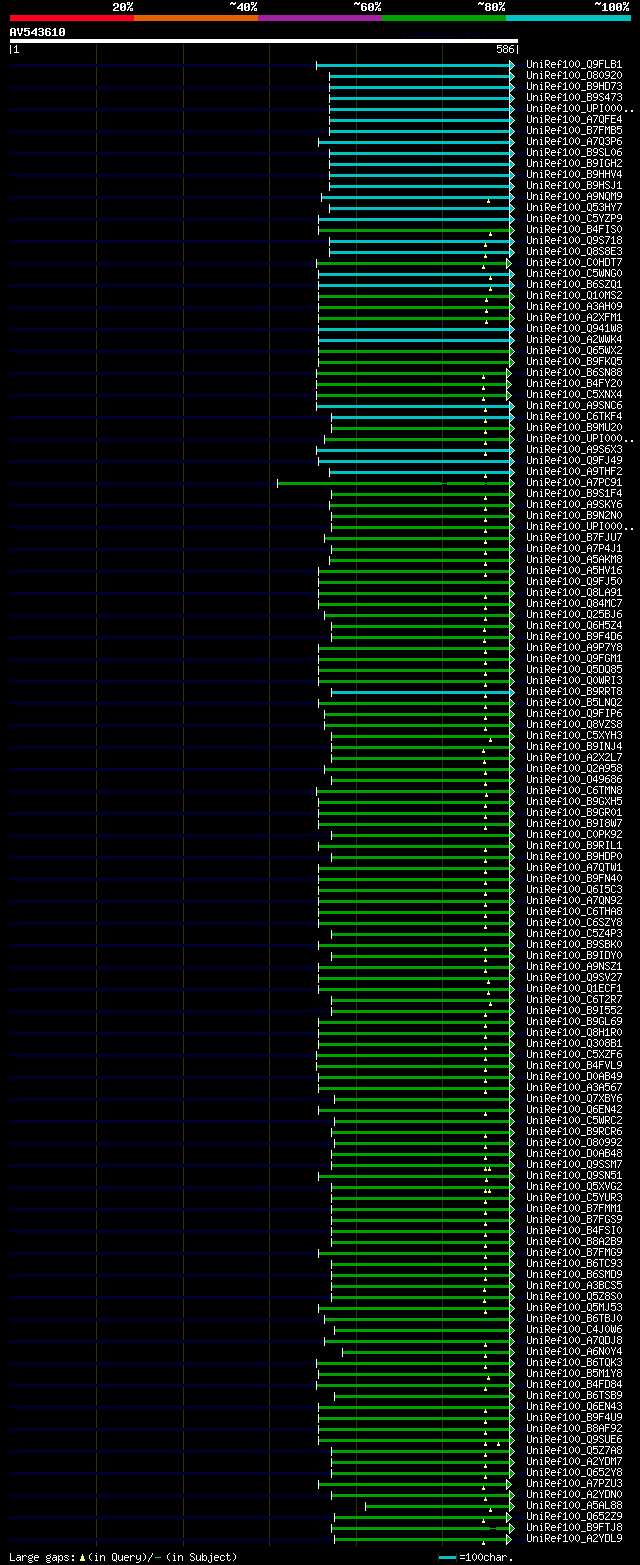Open hit UniRef100_B9IGH2
The image size is (640, 1565).
tap(574, 163)
